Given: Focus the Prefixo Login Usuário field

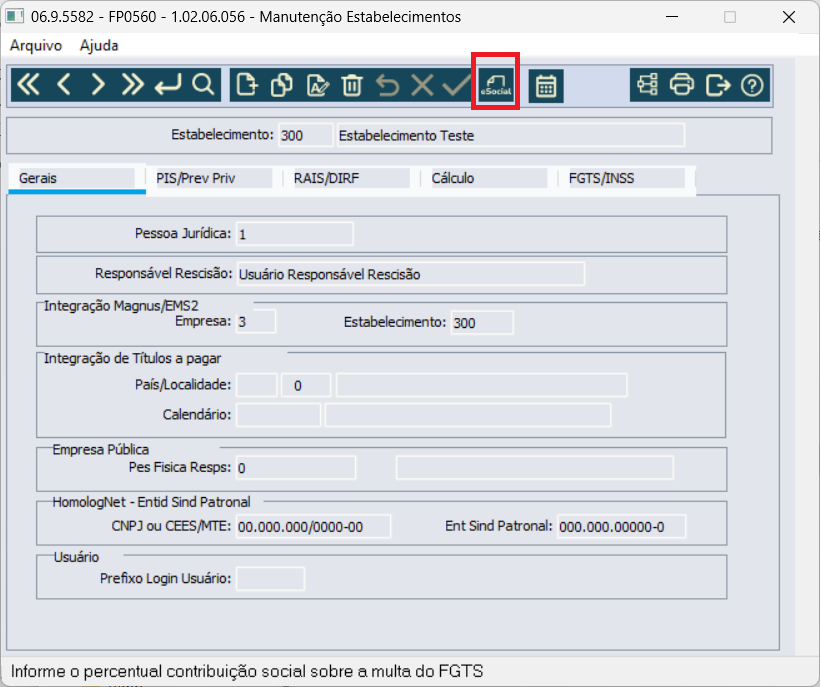Looking at the screenshot, I should [x=270, y=579].
